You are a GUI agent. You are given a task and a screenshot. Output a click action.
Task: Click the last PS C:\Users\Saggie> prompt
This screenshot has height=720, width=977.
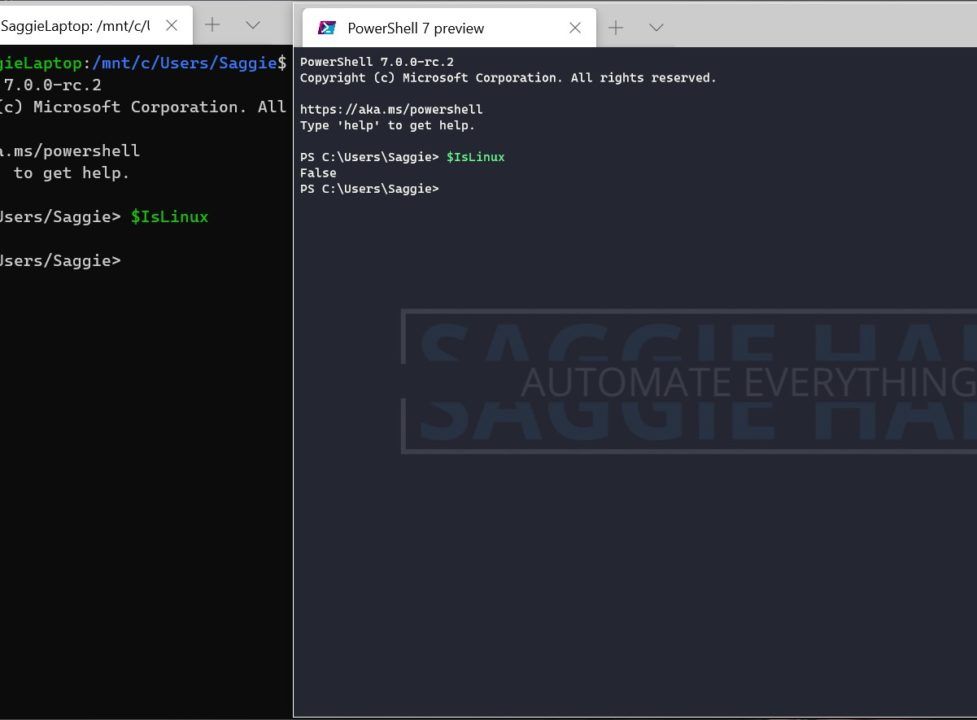coord(369,189)
